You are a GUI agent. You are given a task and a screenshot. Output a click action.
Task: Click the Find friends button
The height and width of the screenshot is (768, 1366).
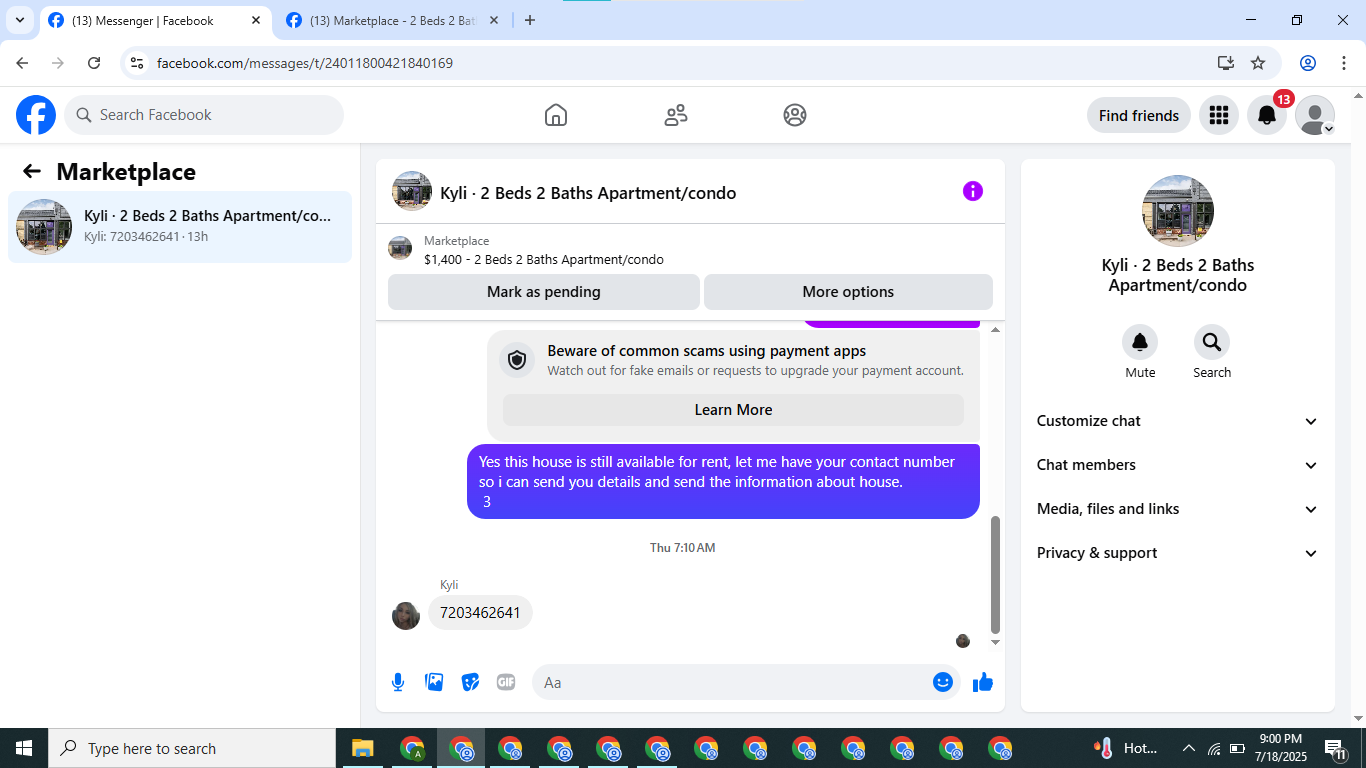[1139, 115]
